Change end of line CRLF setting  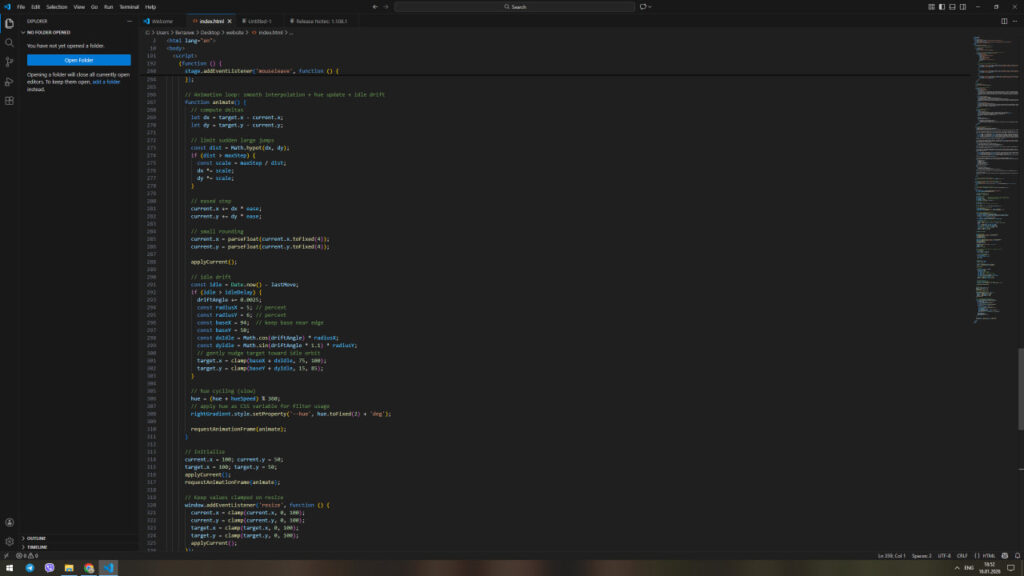pos(962,556)
